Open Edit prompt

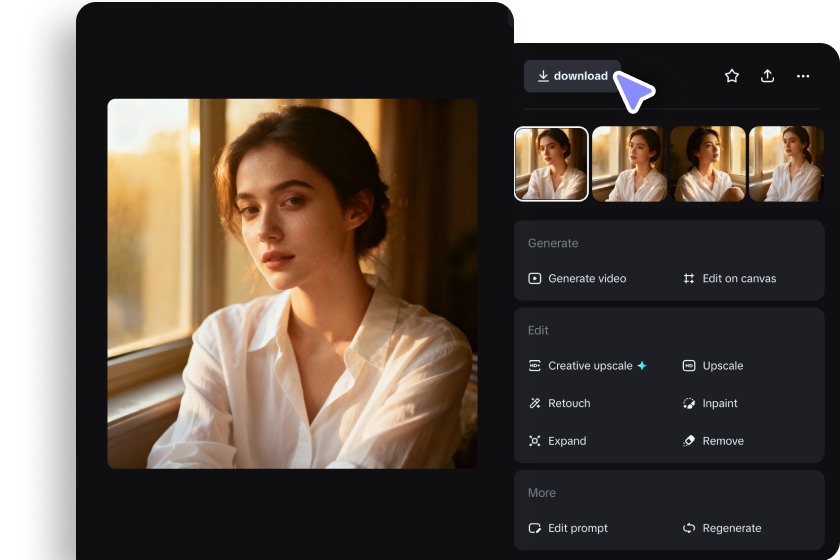[568, 528]
